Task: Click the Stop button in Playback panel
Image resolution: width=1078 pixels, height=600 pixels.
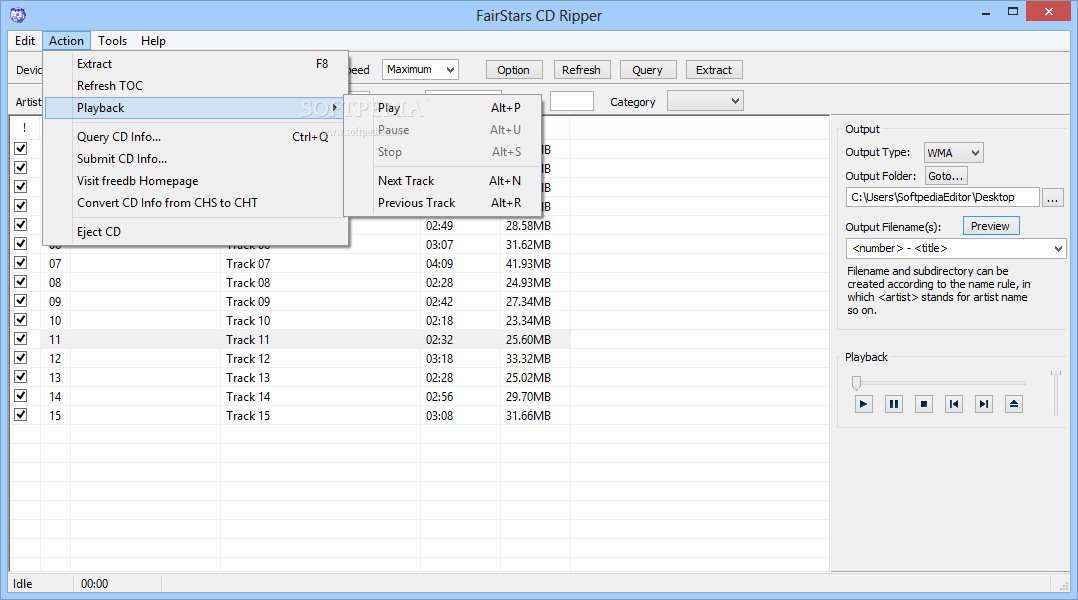Action: tap(924, 404)
